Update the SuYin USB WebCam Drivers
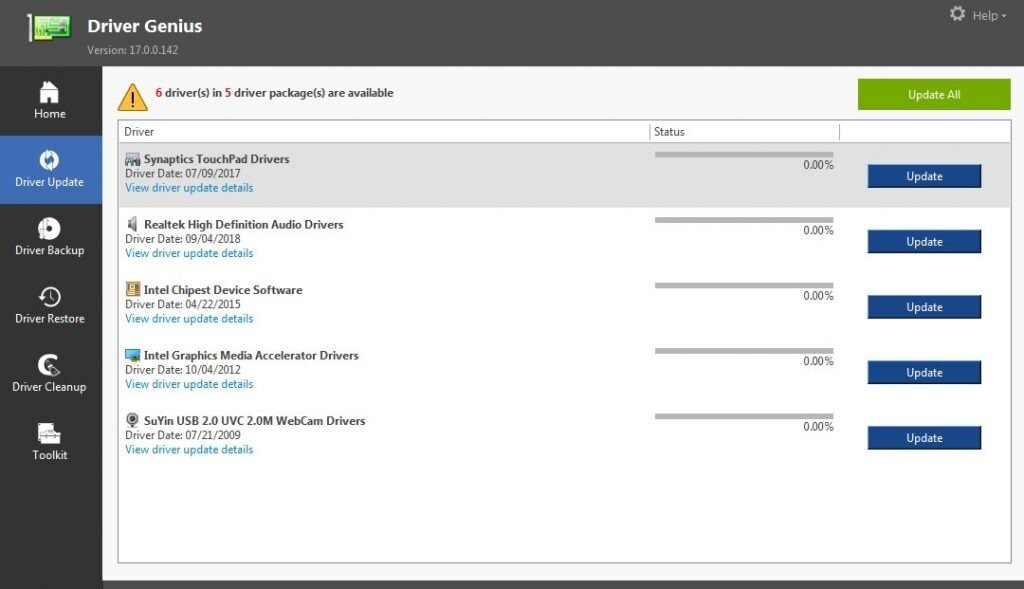 coord(923,437)
